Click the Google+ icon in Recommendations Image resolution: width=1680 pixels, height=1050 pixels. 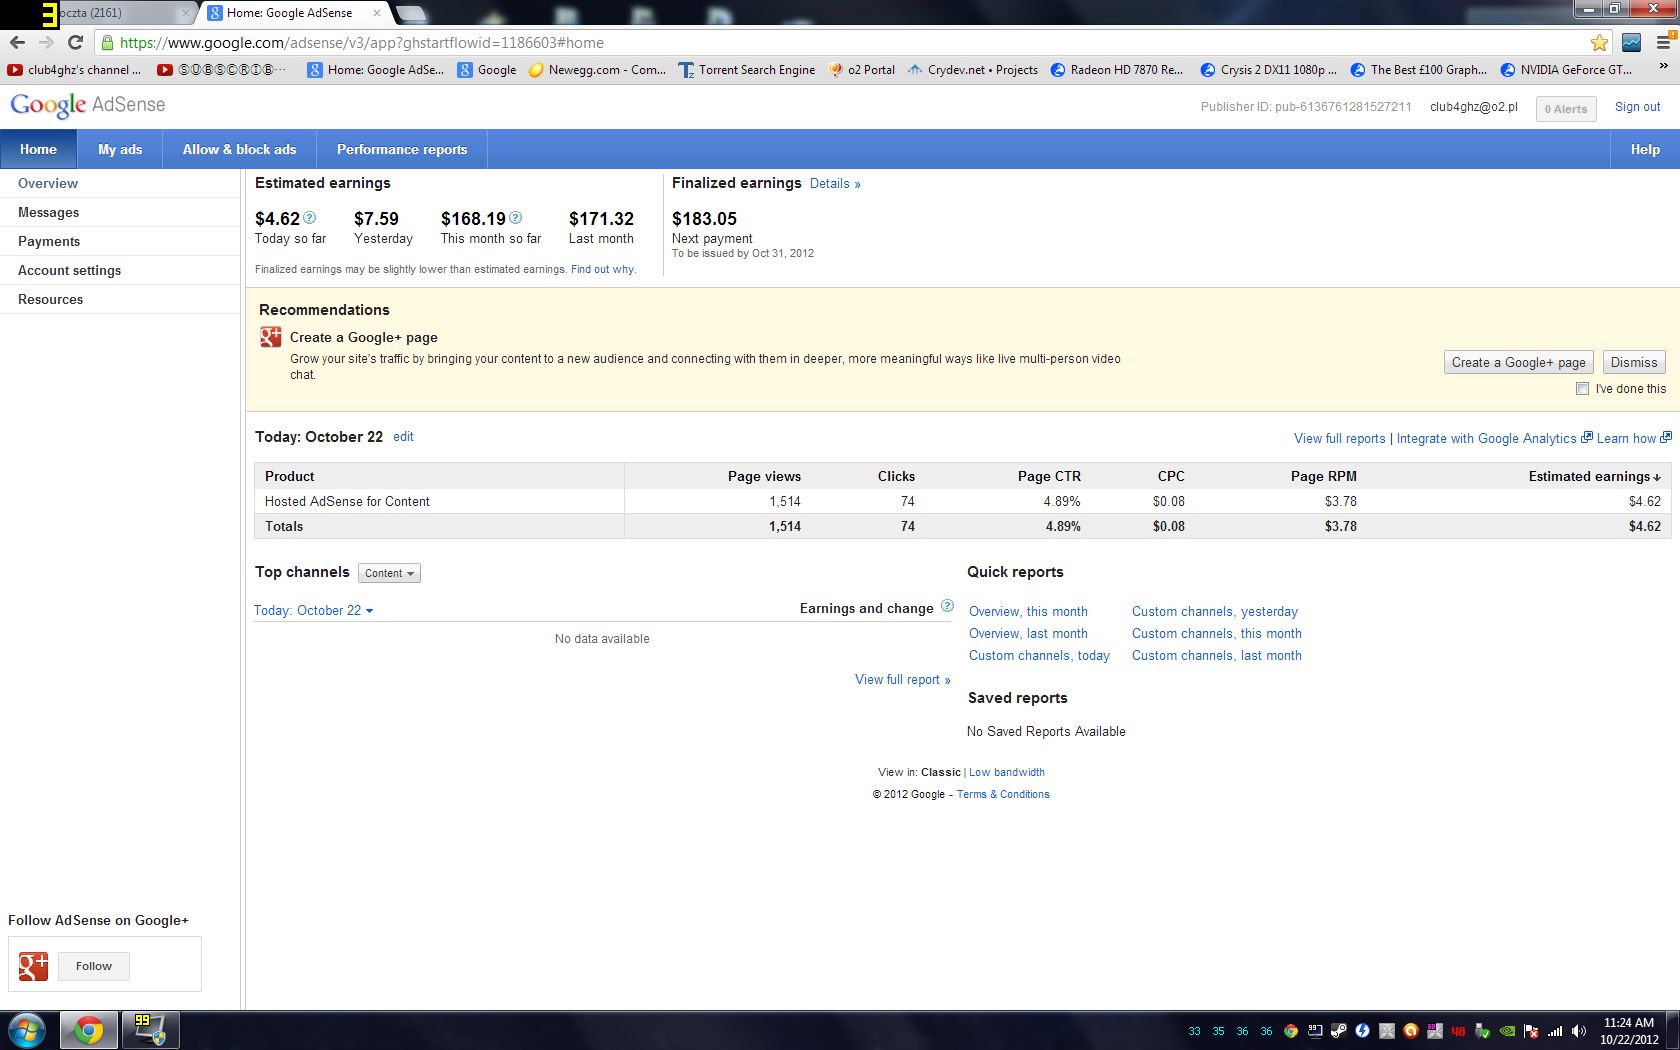tap(271, 337)
